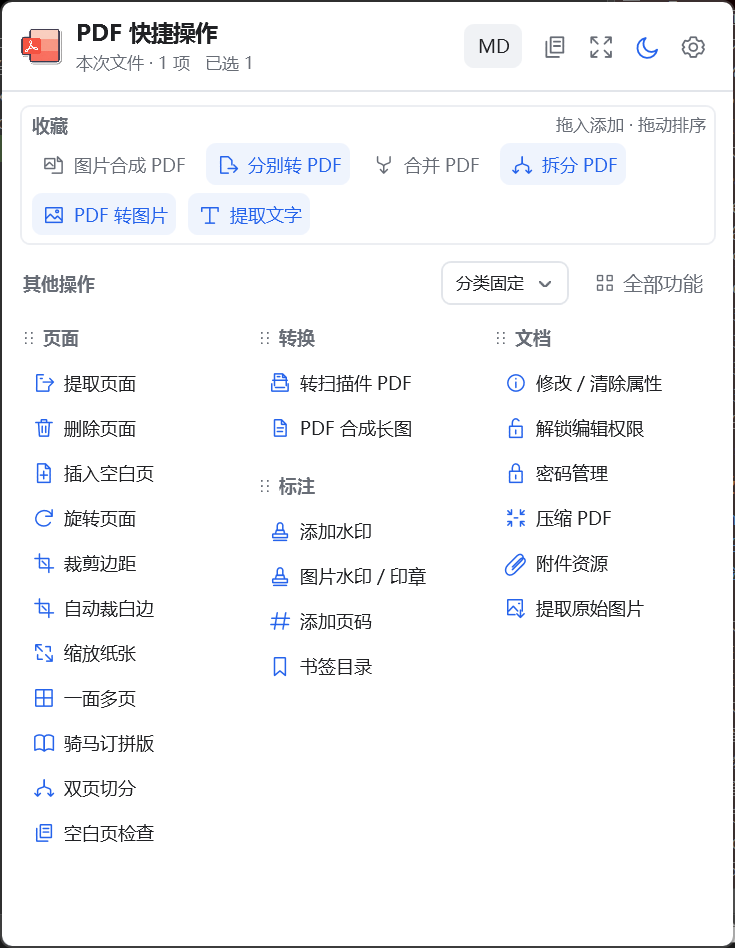The width and height of the screenshot is (735, 948).
Task: Click the 缩放纸张 scale icon
Action: [44, 653]
